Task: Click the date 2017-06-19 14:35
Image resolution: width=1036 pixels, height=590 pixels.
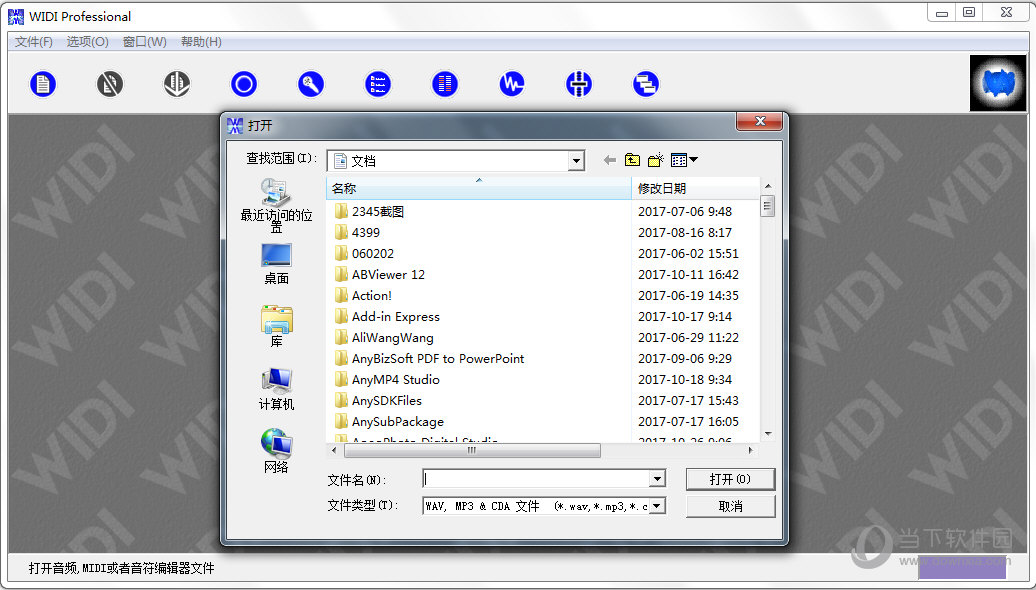Action: [688, 295]
